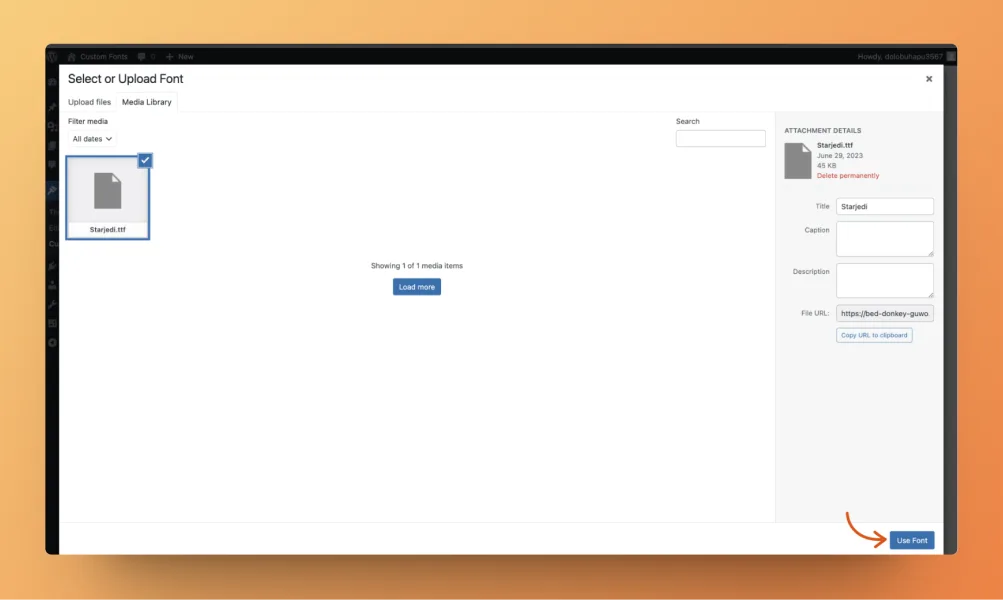The width and height of the screenshot is (1003, 600).
Task: Uncheck the Starjedi.ttf selection checkmark
Action: click(x=145, y=160)
